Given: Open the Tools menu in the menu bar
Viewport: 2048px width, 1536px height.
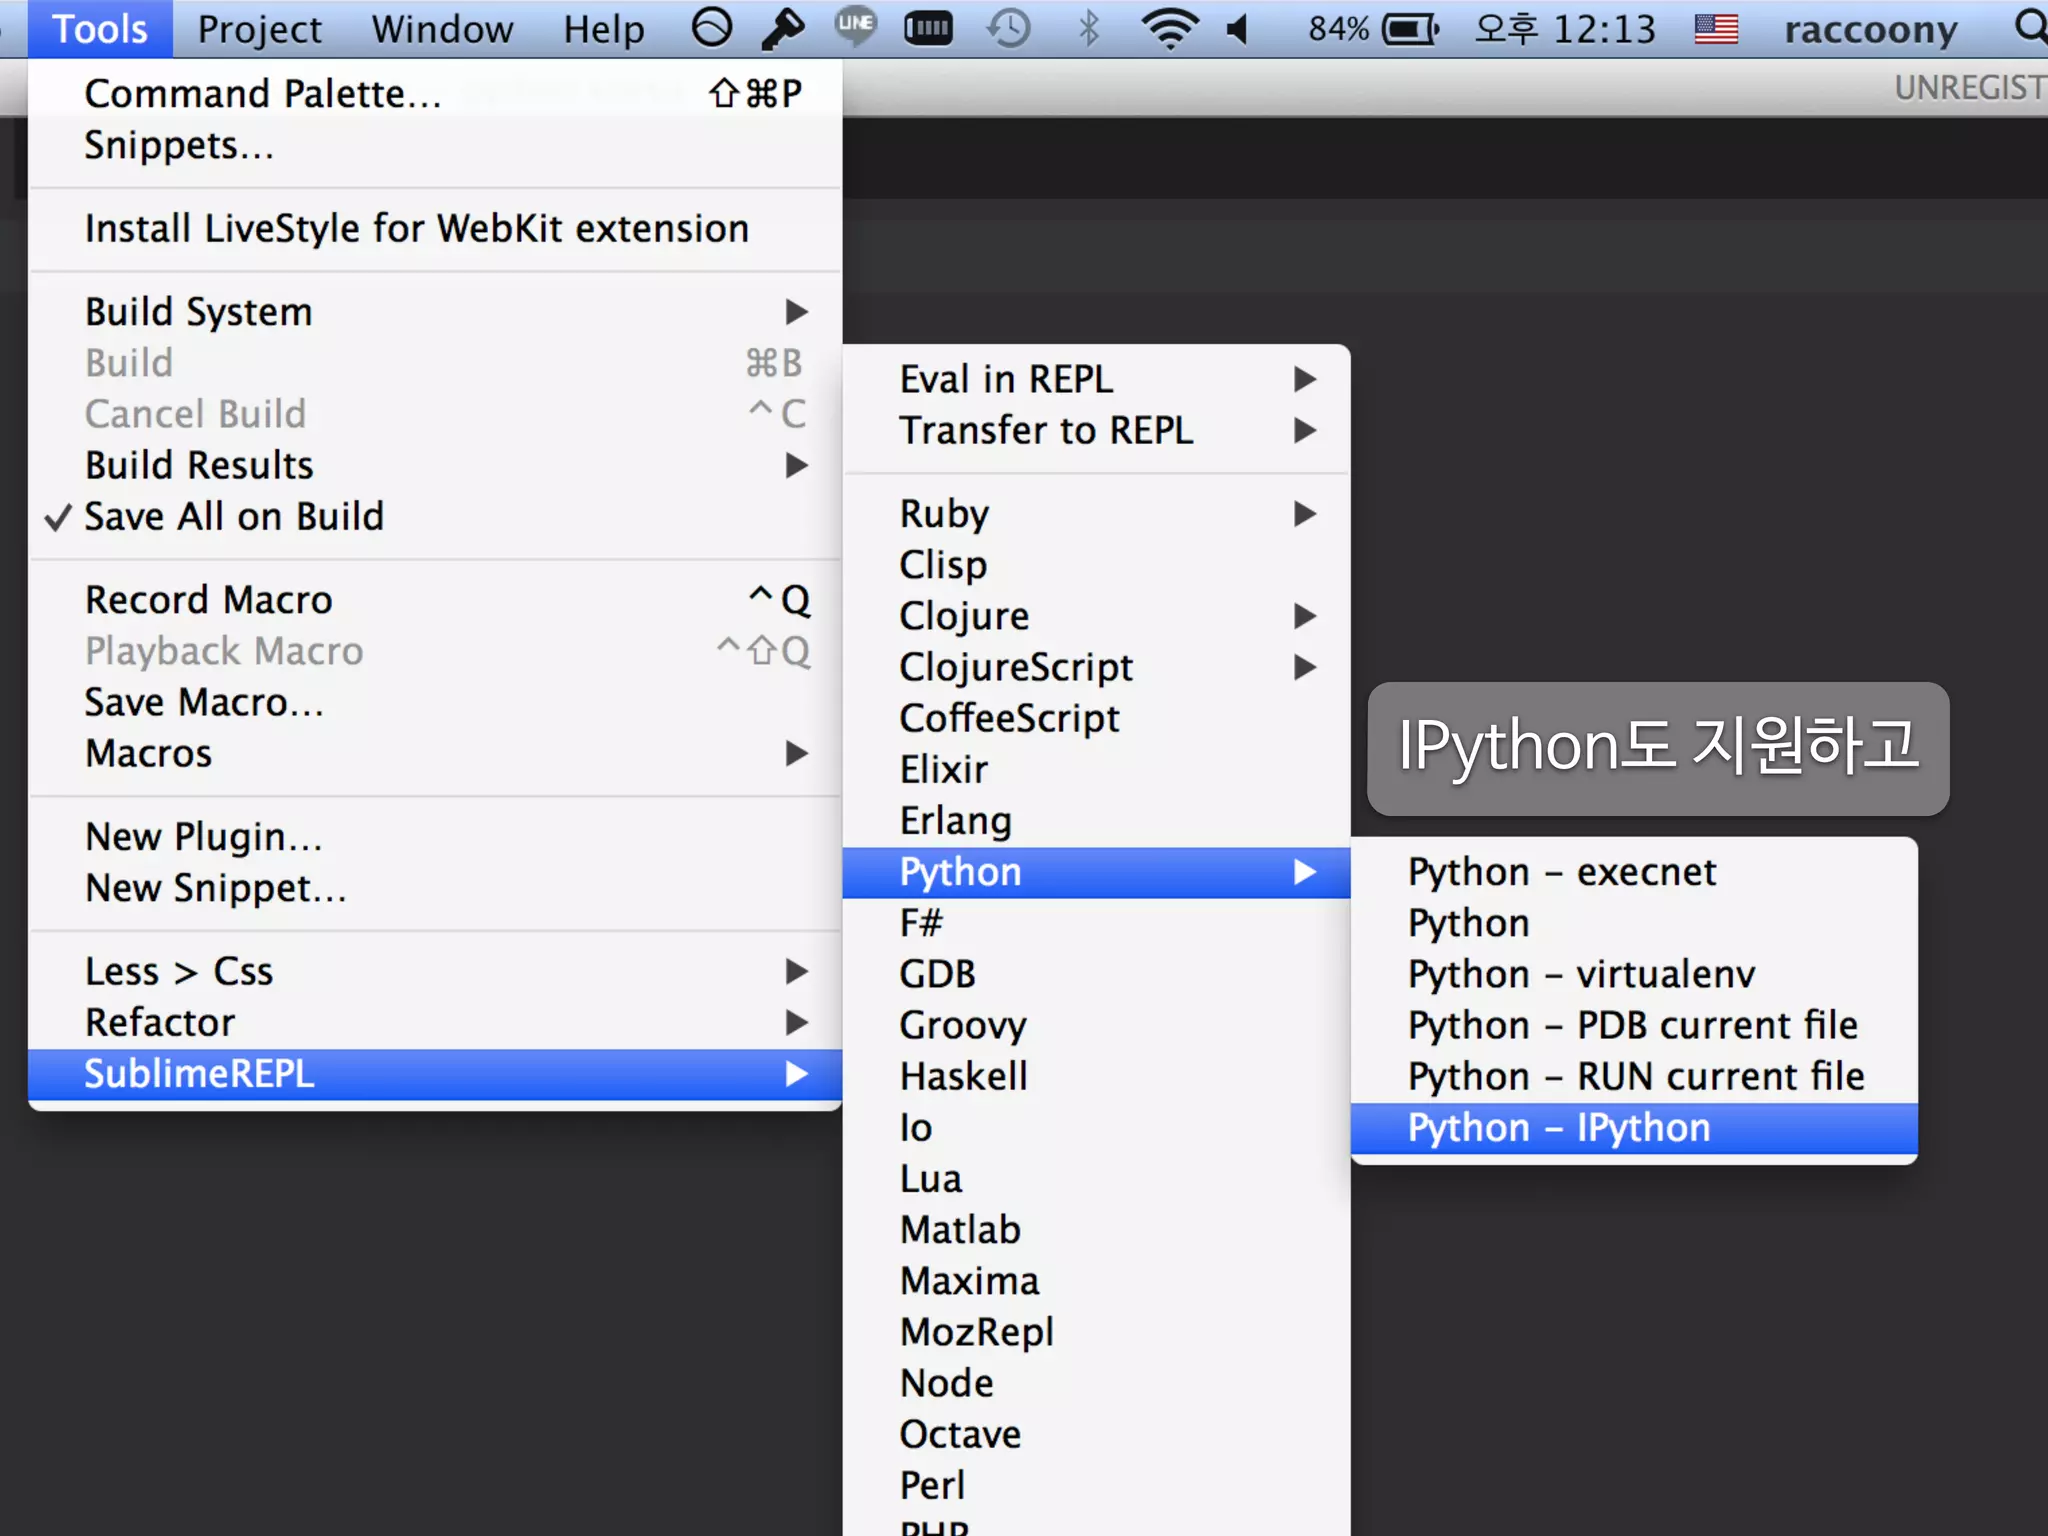Looking at the screenshot, I should click(x=100, y=29).
